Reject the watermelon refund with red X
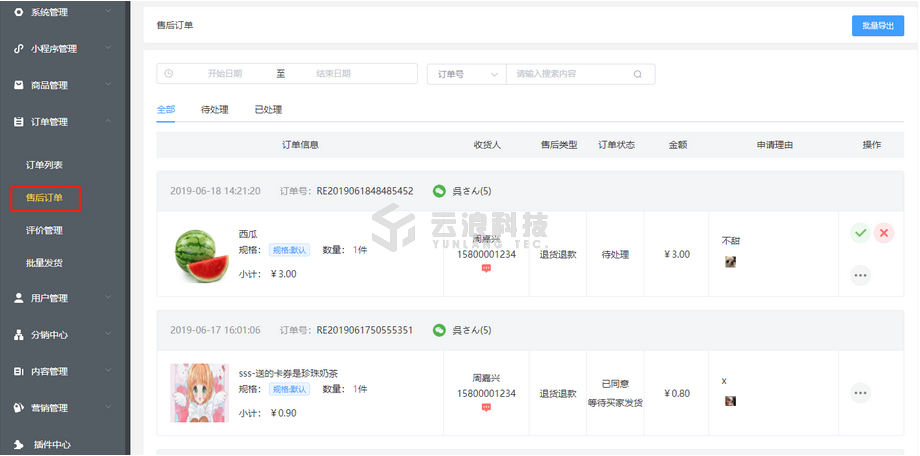 pos(884,233)
